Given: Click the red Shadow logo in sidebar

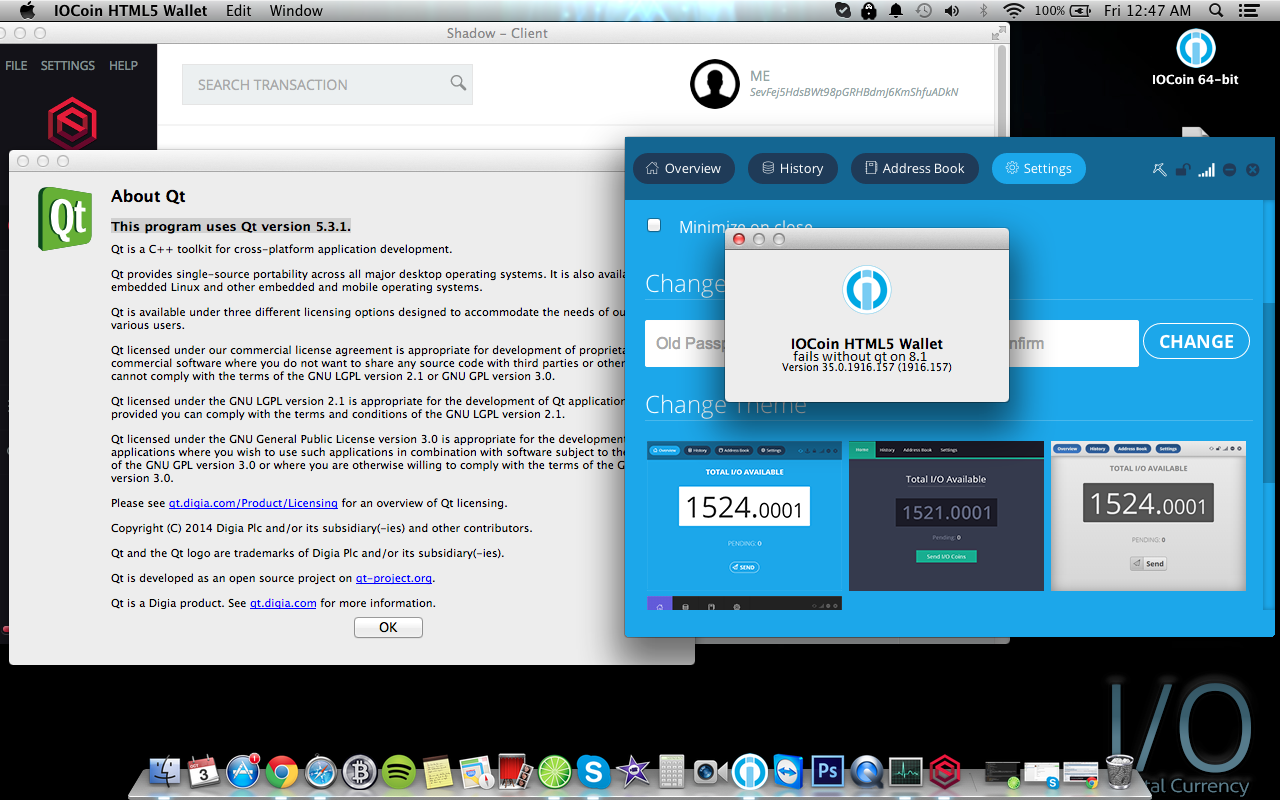Looking at the screenshot, I should 72,125.
